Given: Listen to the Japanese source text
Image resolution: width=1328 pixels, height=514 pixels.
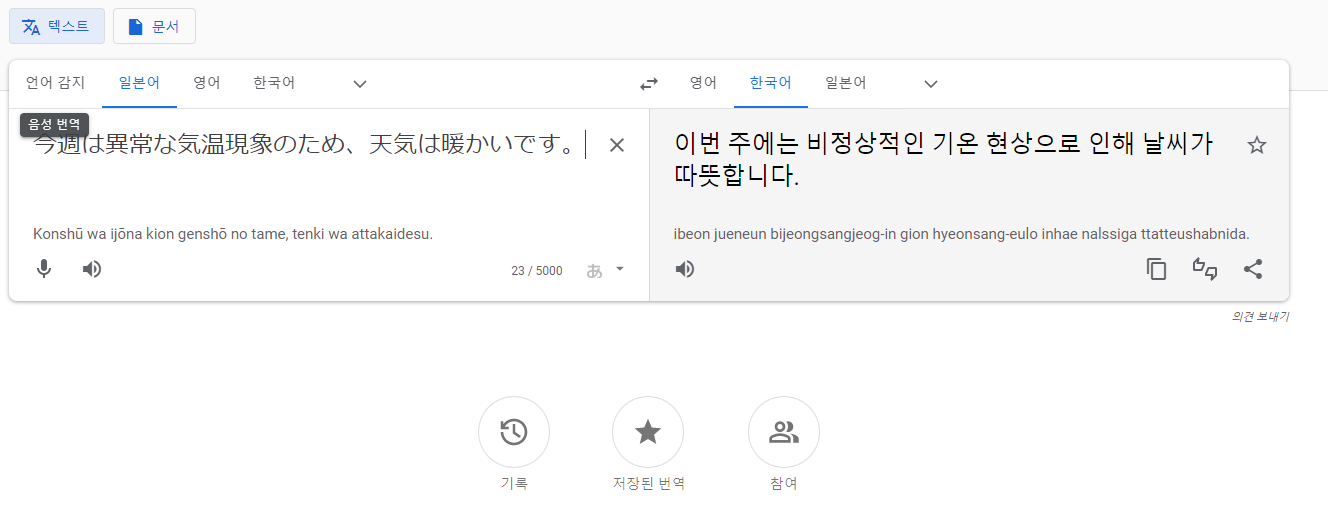Looking at the screenshot, I should (92, 269).
